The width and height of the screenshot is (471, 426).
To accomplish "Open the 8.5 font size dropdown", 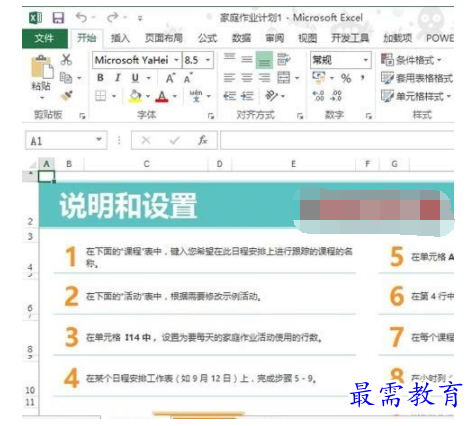I will click(x=208, y=60).
